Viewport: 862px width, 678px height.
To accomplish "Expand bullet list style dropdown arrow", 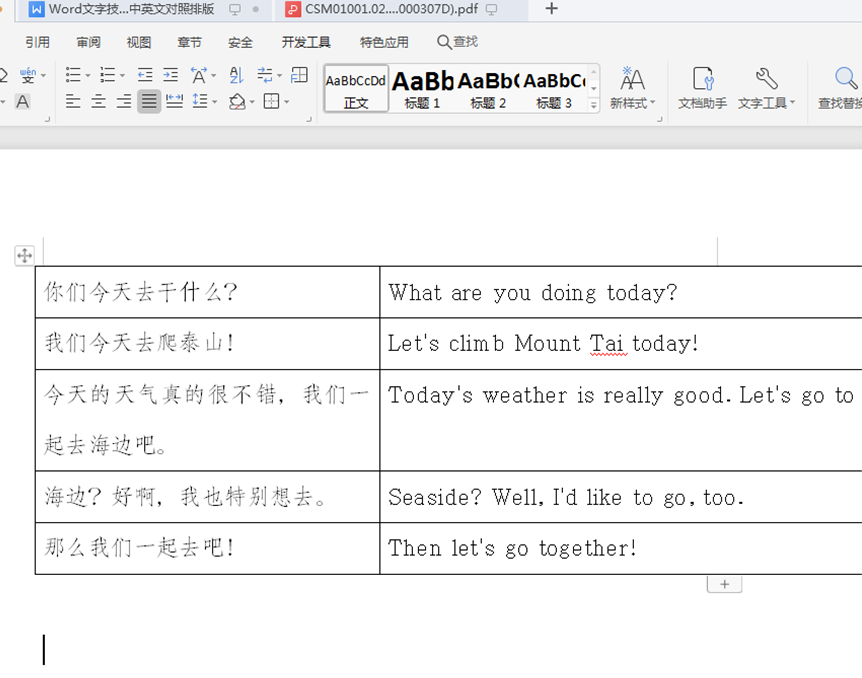I will [x=88, y=75].
